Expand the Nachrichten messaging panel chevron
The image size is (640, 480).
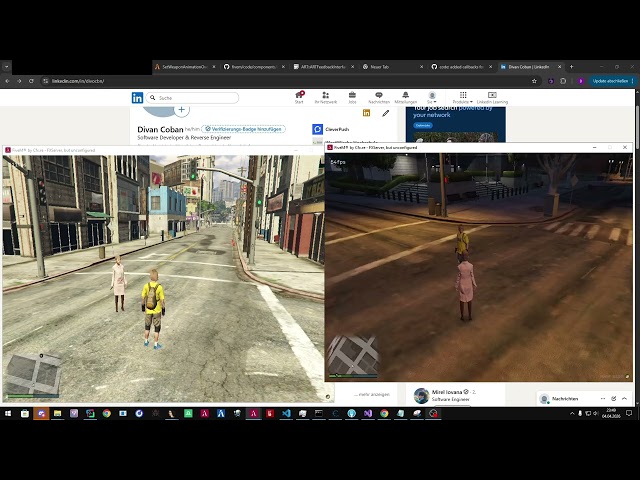pyautogui.click(x=624, y=398)
